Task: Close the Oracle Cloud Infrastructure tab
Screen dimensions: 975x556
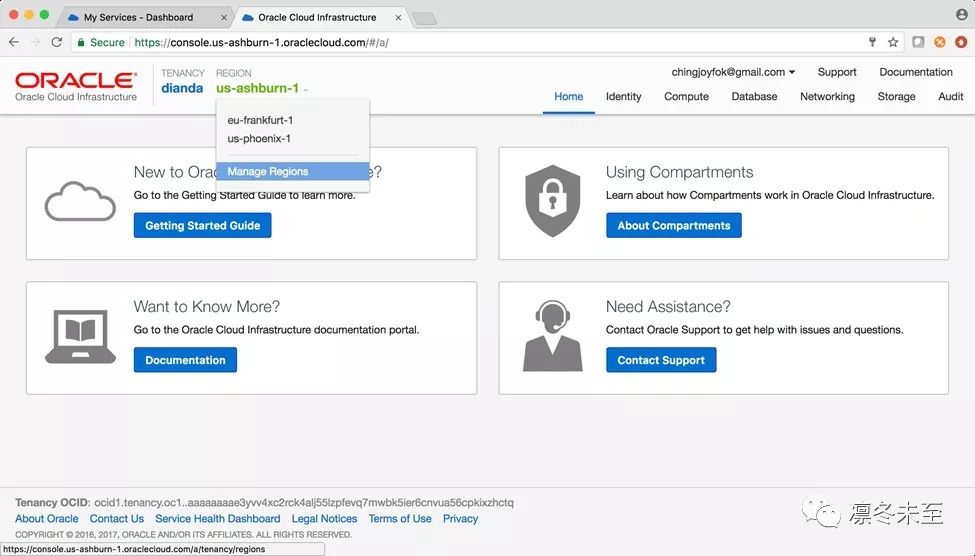Action: point(398,17)
